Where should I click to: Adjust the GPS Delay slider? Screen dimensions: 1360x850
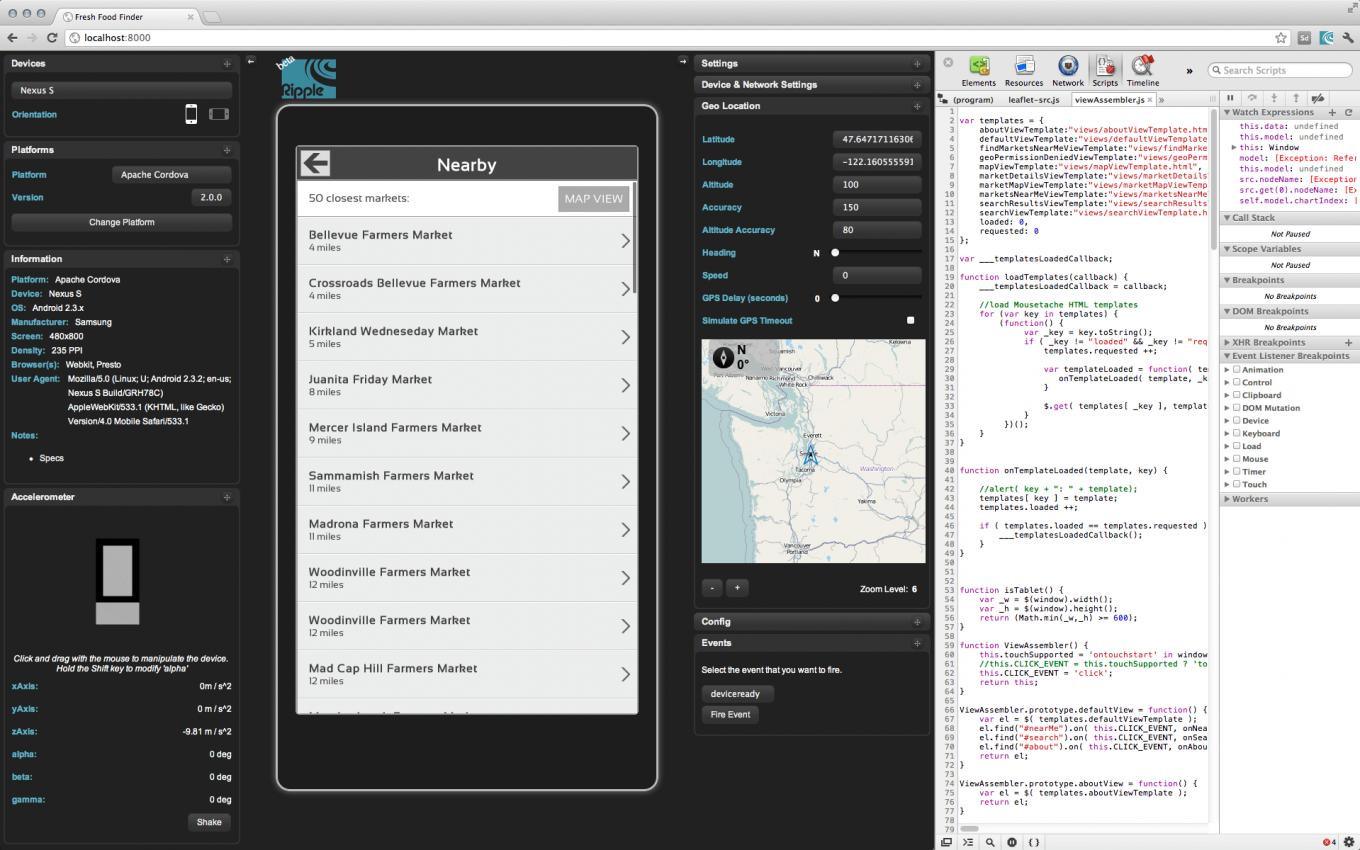point(836,298)
